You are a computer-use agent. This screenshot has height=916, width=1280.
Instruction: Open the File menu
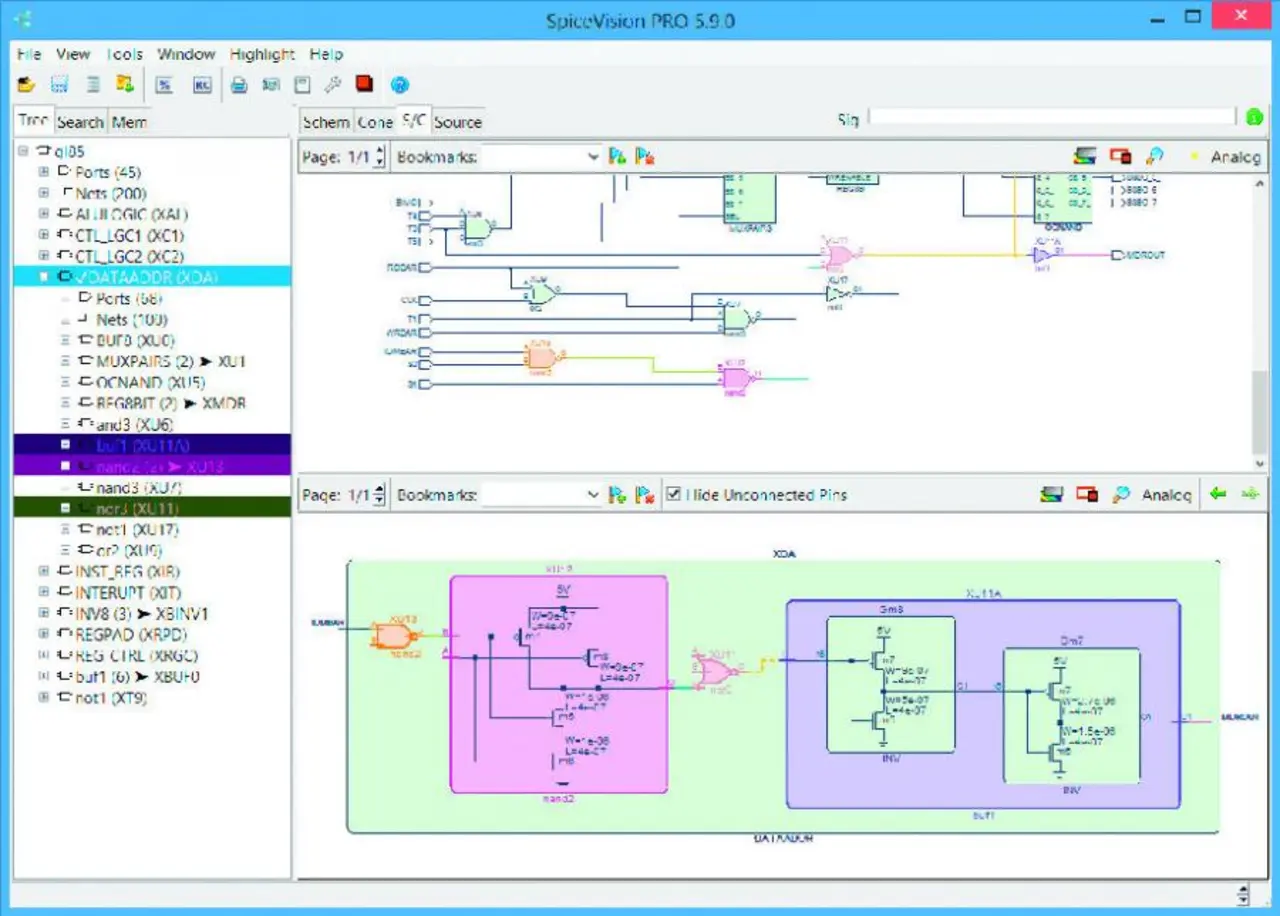pyautogui.click(x=29, y=54)
